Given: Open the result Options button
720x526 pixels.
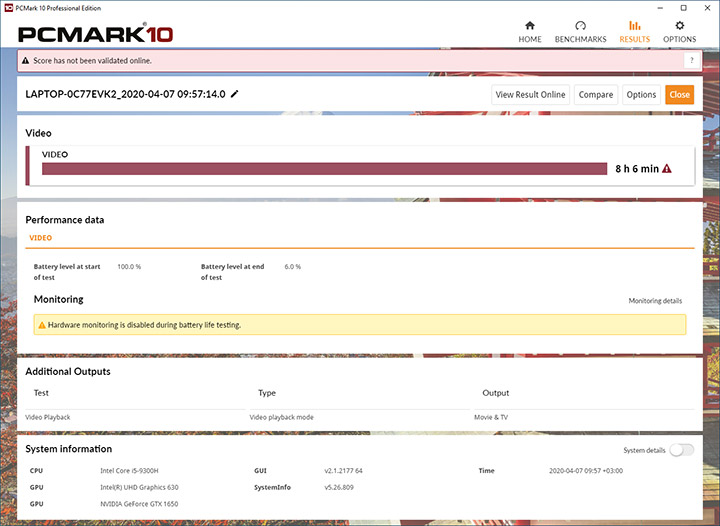Looking at the screenshot, I should (641, 95).
